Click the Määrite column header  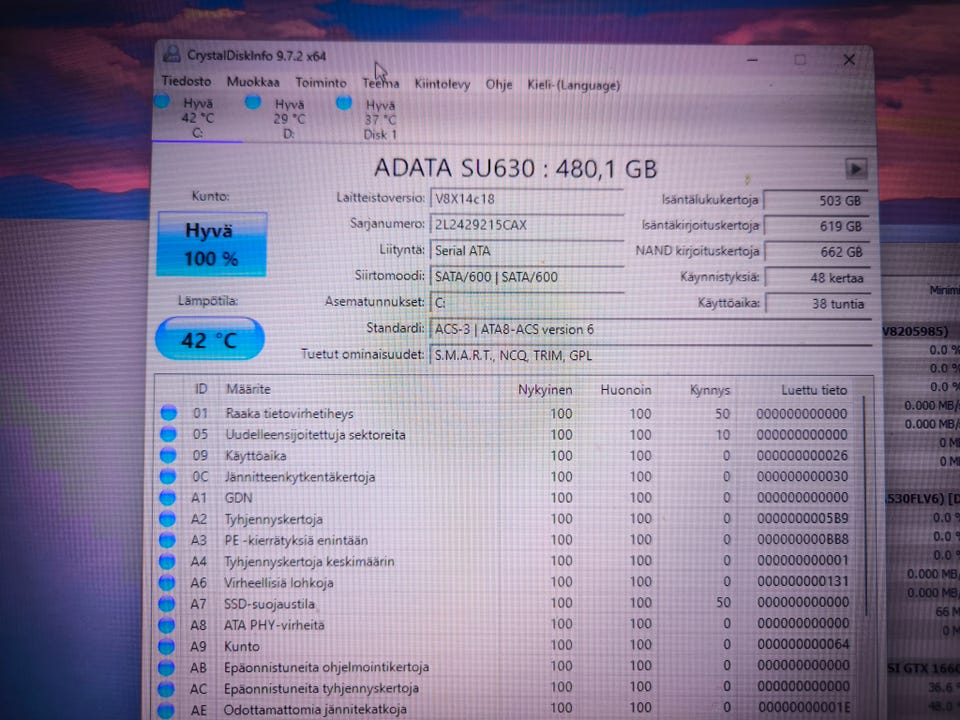248,389
